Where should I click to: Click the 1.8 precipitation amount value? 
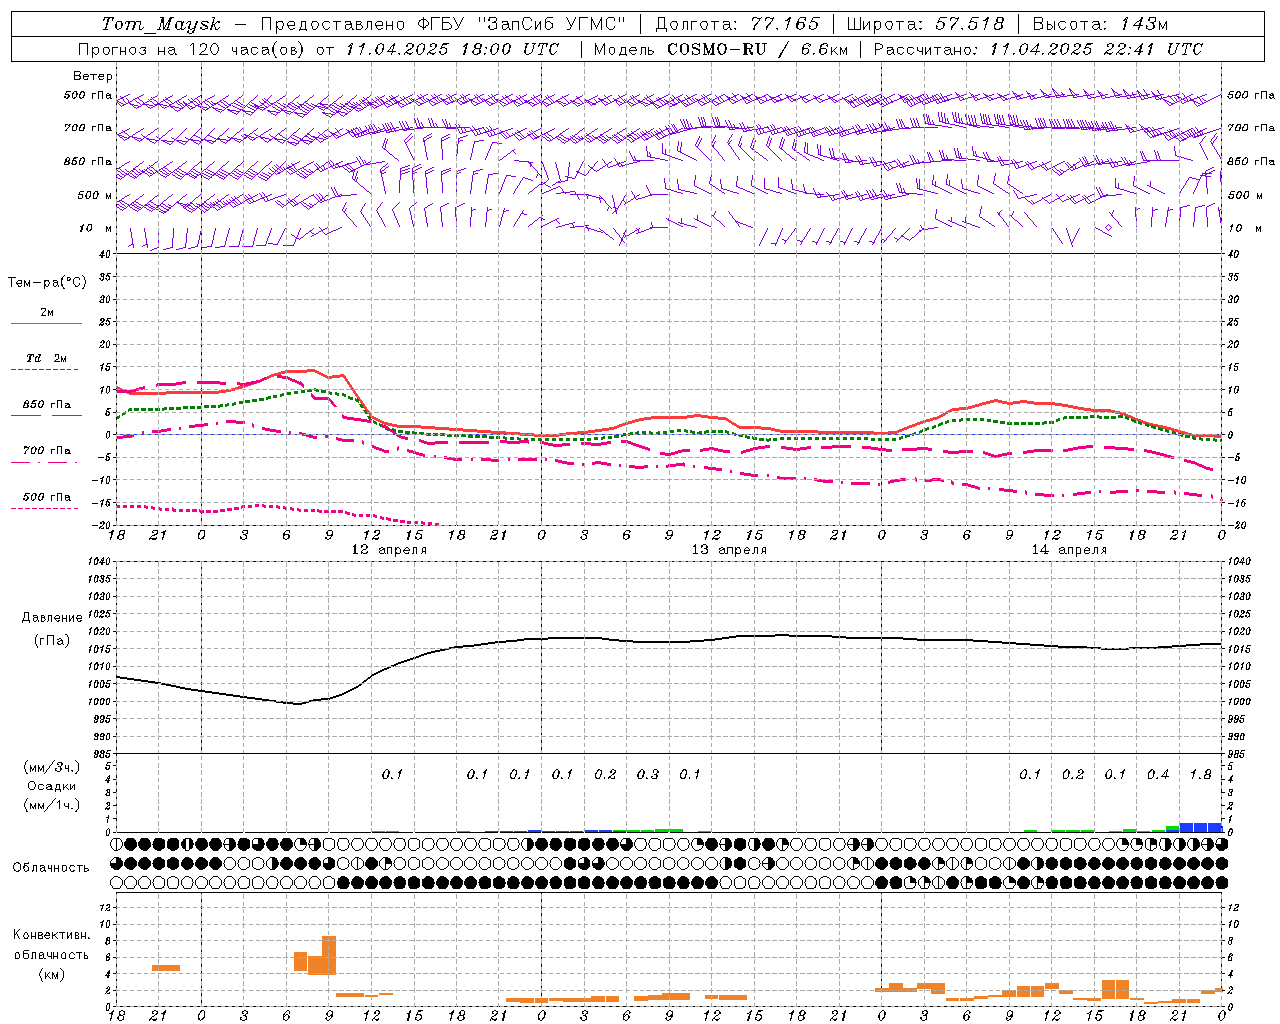pyautogui.click(x=1201, y=774)
